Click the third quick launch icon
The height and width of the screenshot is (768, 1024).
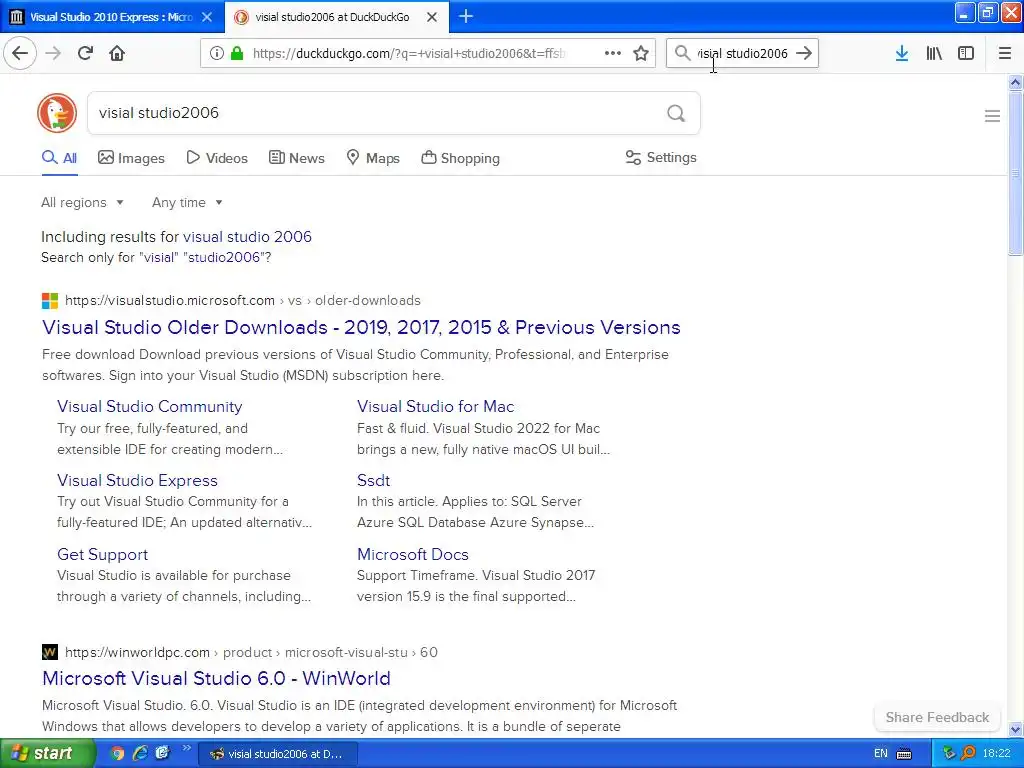[x=162, y=753]
